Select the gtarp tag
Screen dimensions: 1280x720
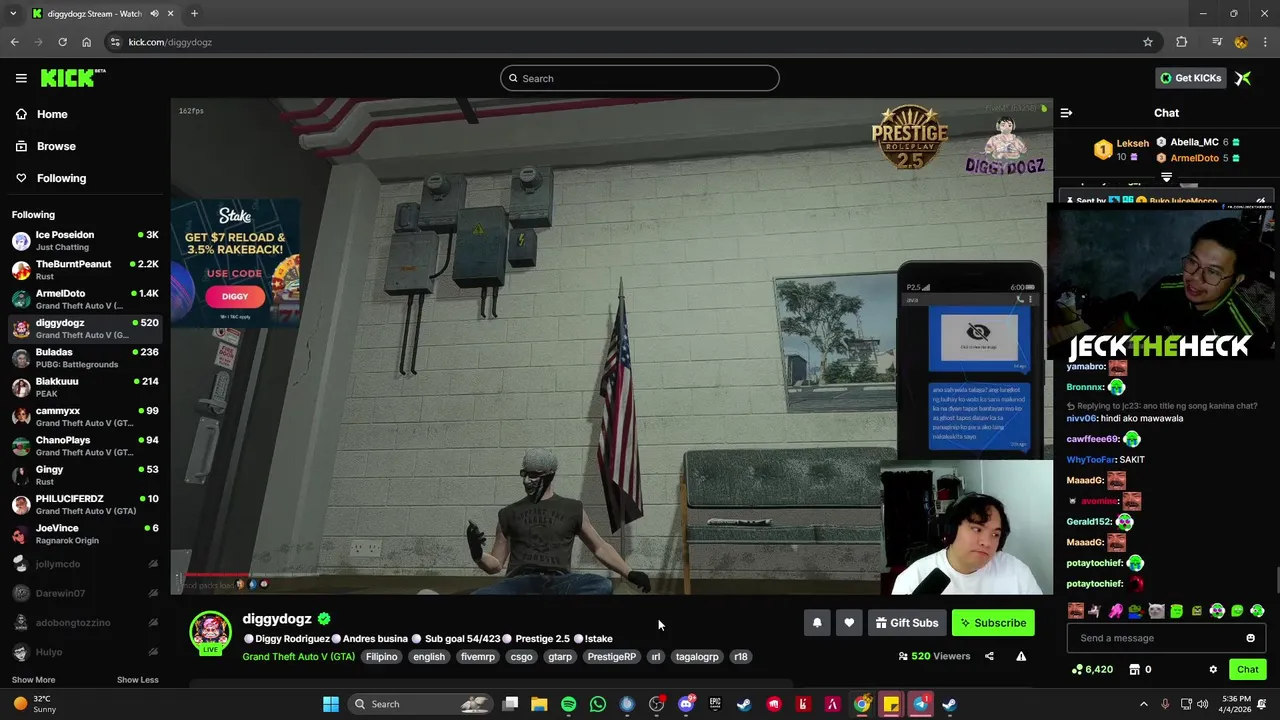pos(560,657)
